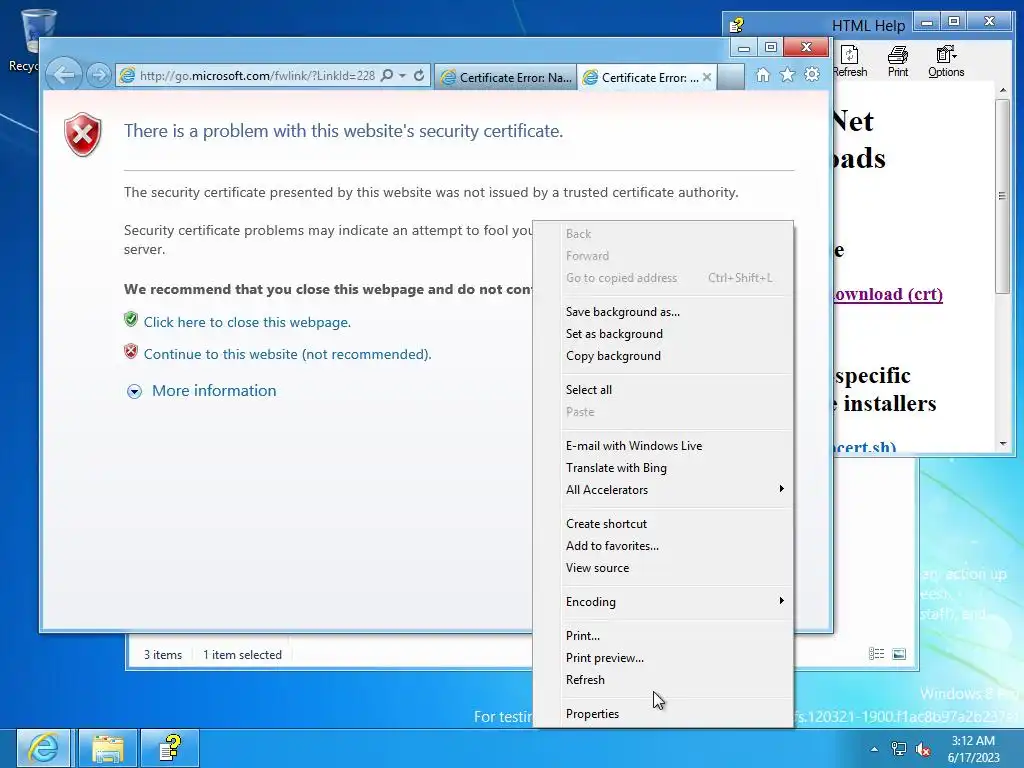1024x768 pixels.
Task: Click the Home icon in Internet Explorer
Action: point(763,75)
